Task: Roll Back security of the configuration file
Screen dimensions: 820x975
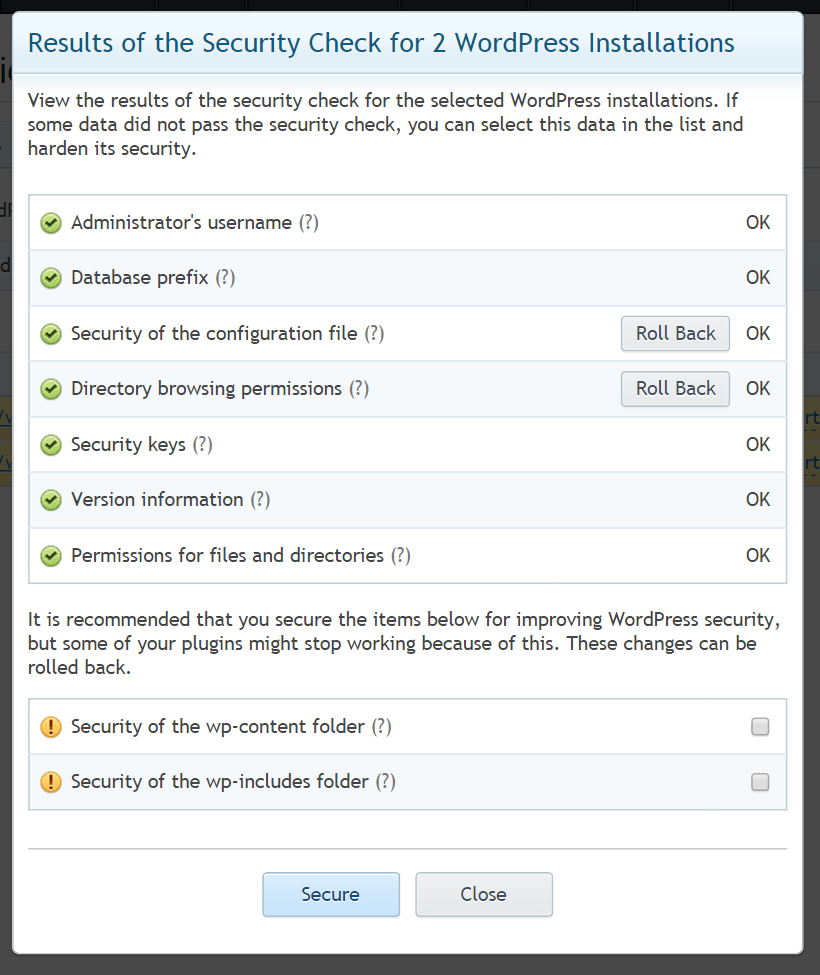Action: point(675,334)
